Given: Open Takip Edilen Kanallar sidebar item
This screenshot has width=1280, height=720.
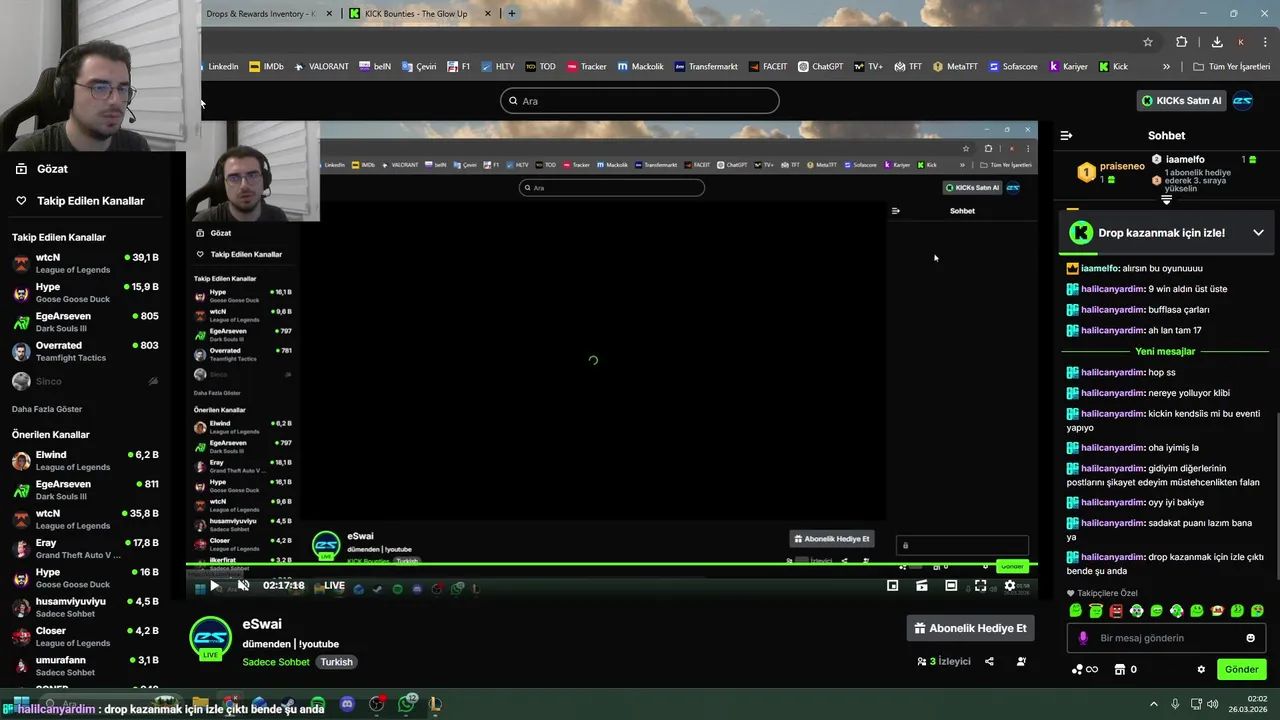Looking at the screenshot, I should click(x=80, y=201).
